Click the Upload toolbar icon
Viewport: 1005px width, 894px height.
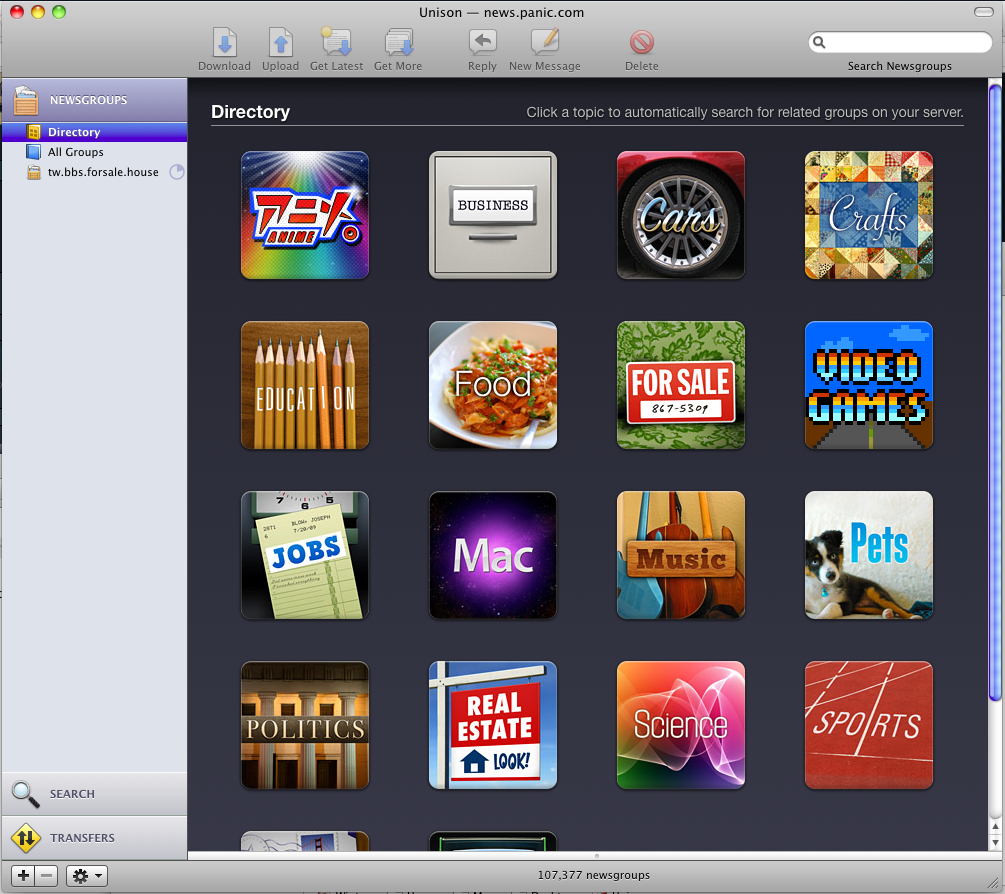point(281,42)
